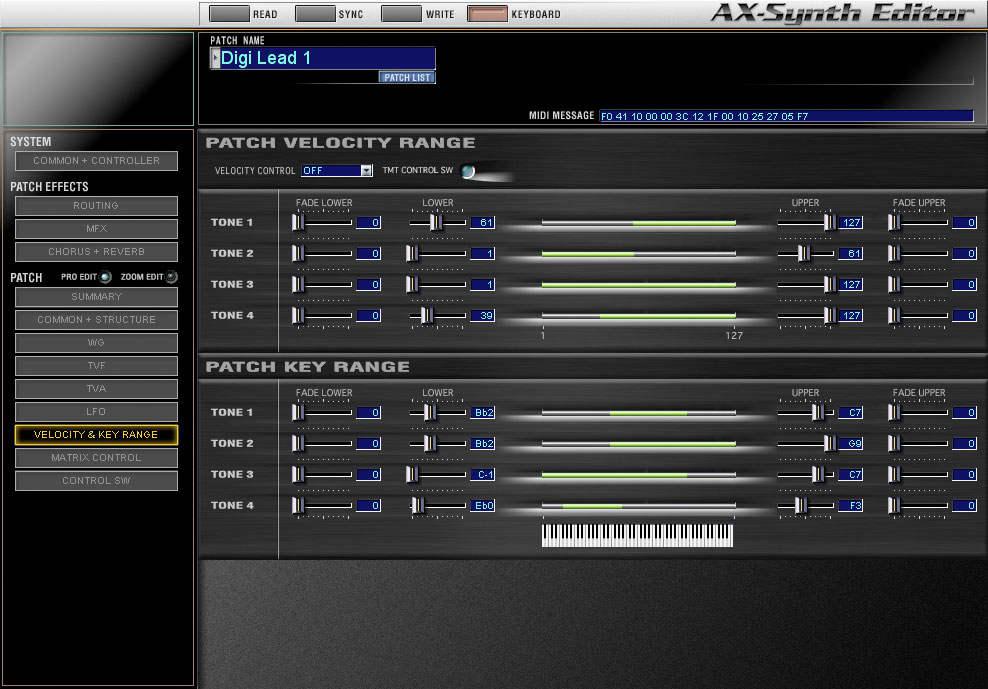Select Tone 4 key range Upper value F3
988x689 pixels.
851,505
